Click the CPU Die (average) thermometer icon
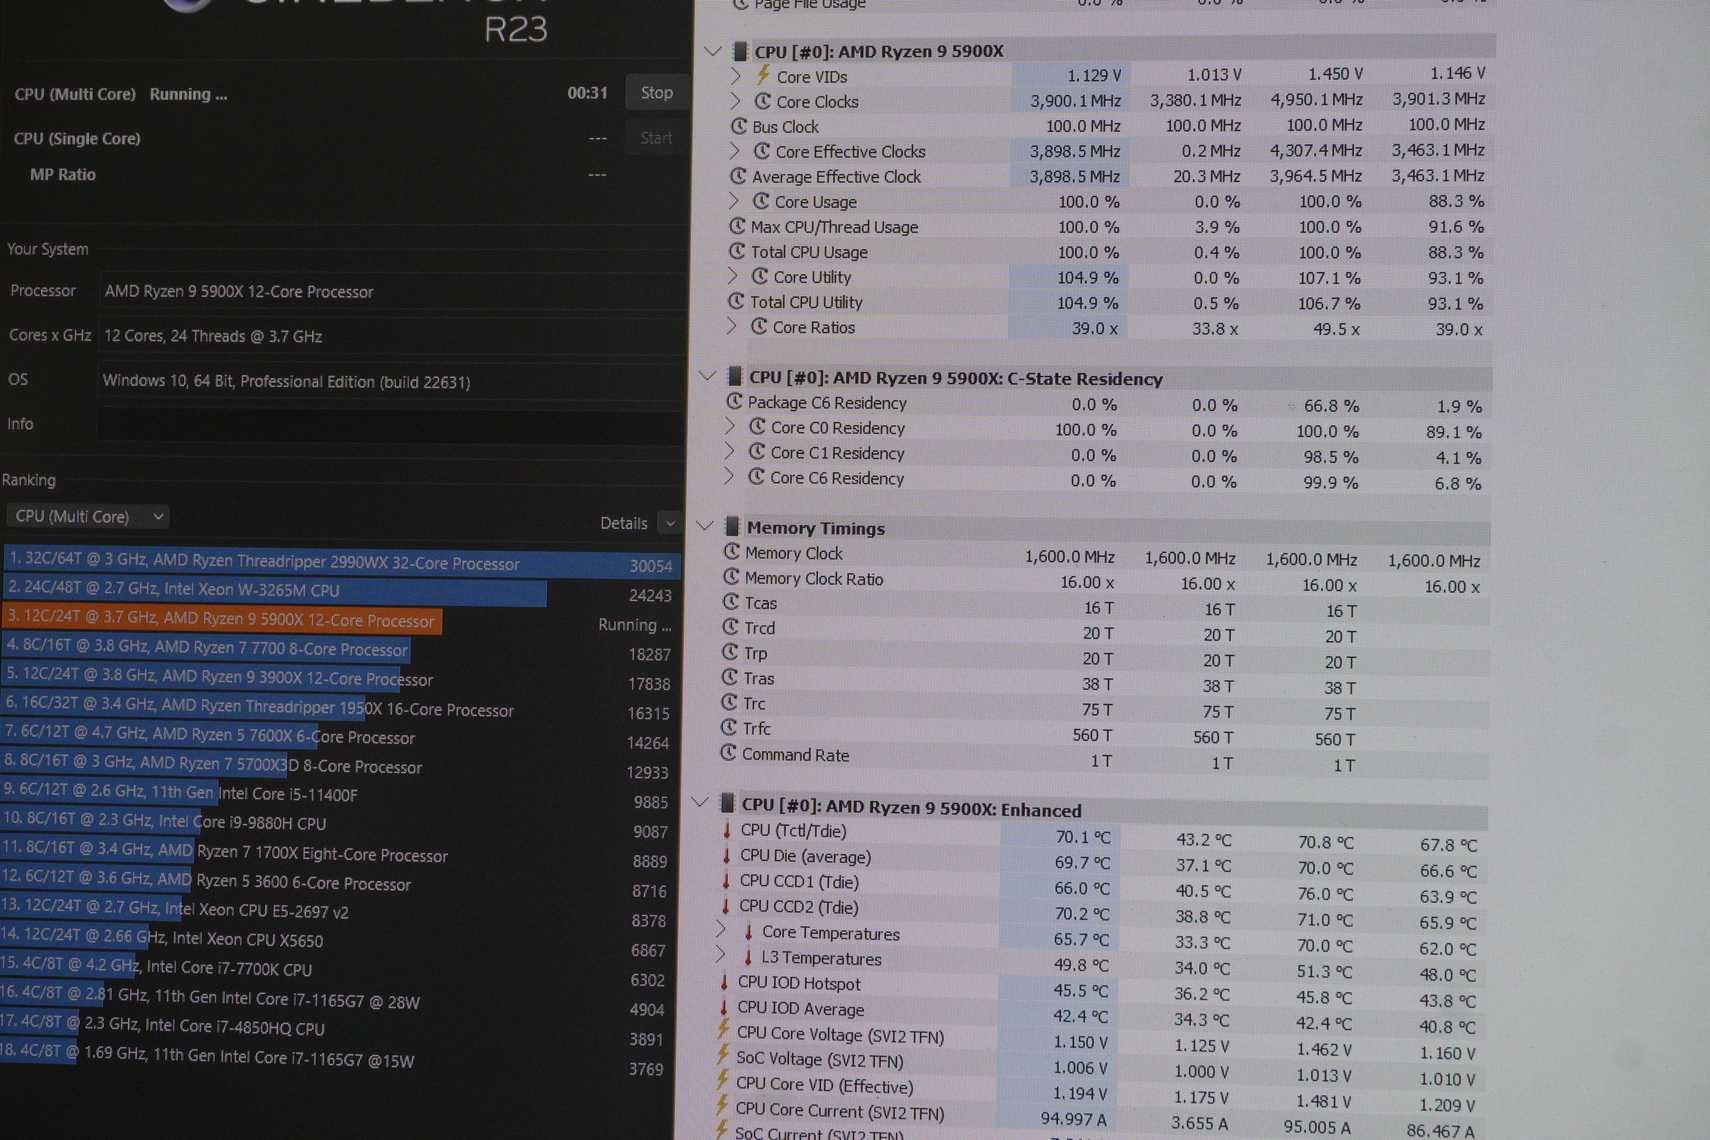This screenshot has height=1140, width=1710. (x=727, y=855)
